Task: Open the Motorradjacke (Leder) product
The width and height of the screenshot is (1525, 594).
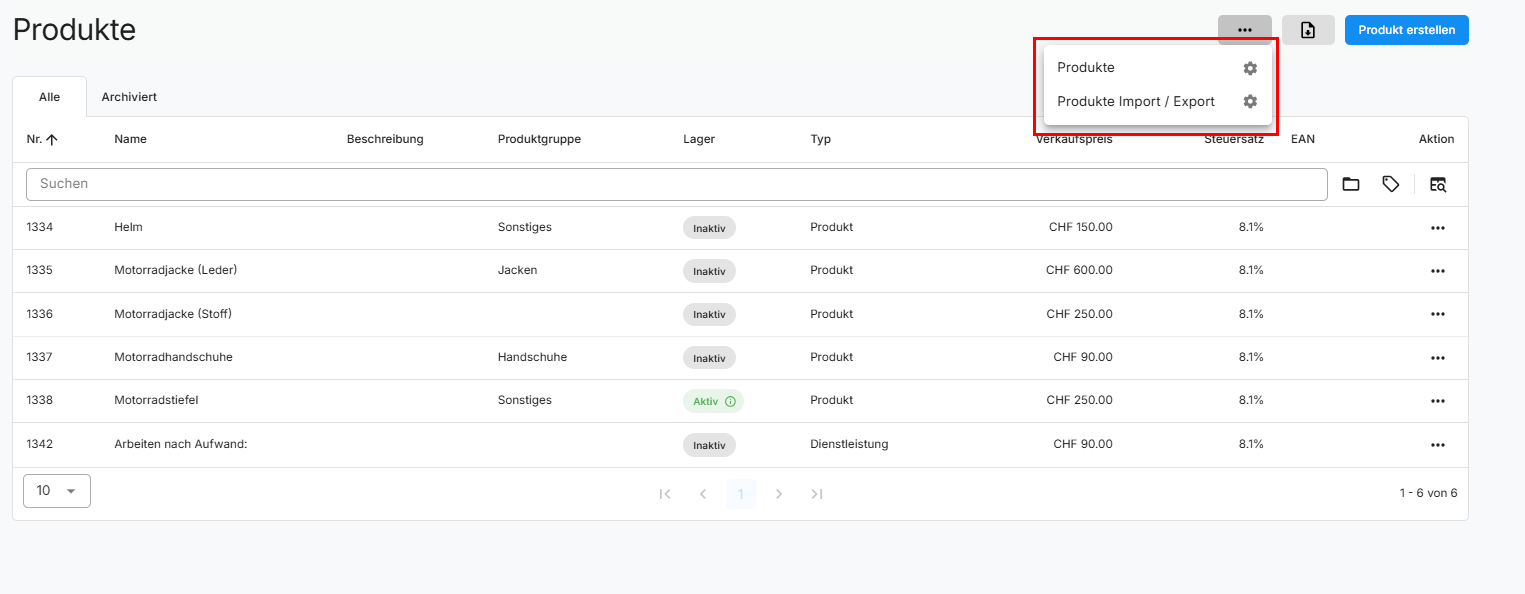Action: tap(175, 270)
